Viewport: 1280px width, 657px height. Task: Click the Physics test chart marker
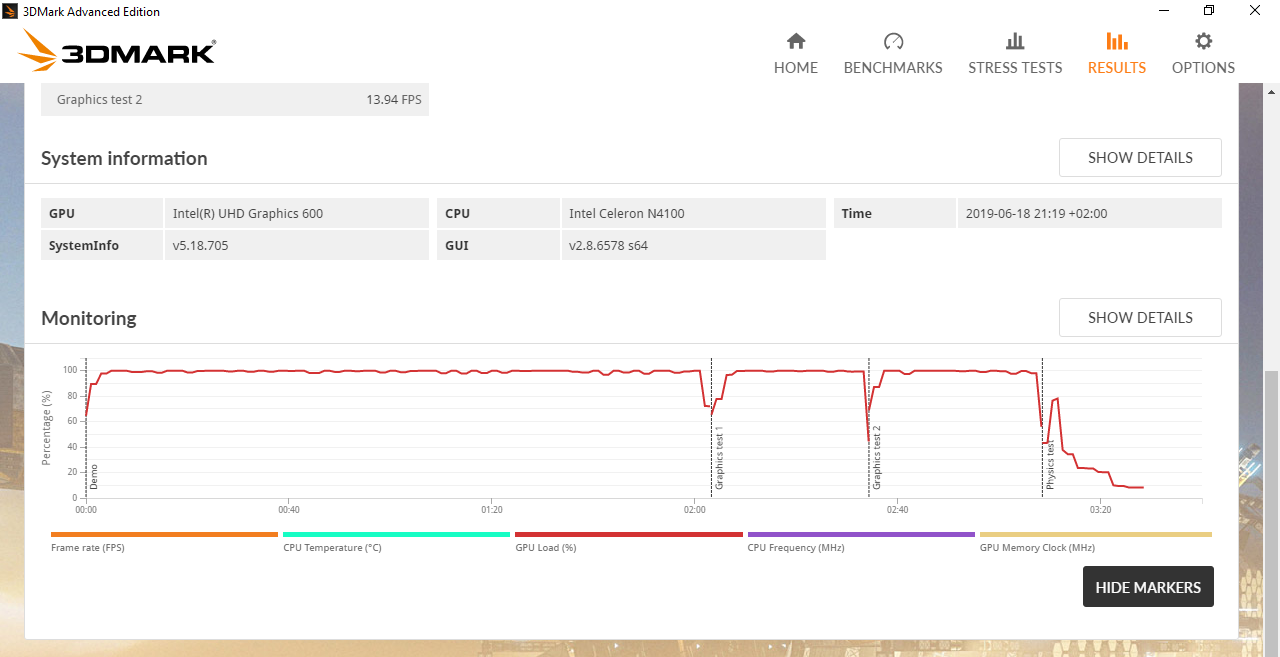pyautogui.click(x=1050, y=463)
